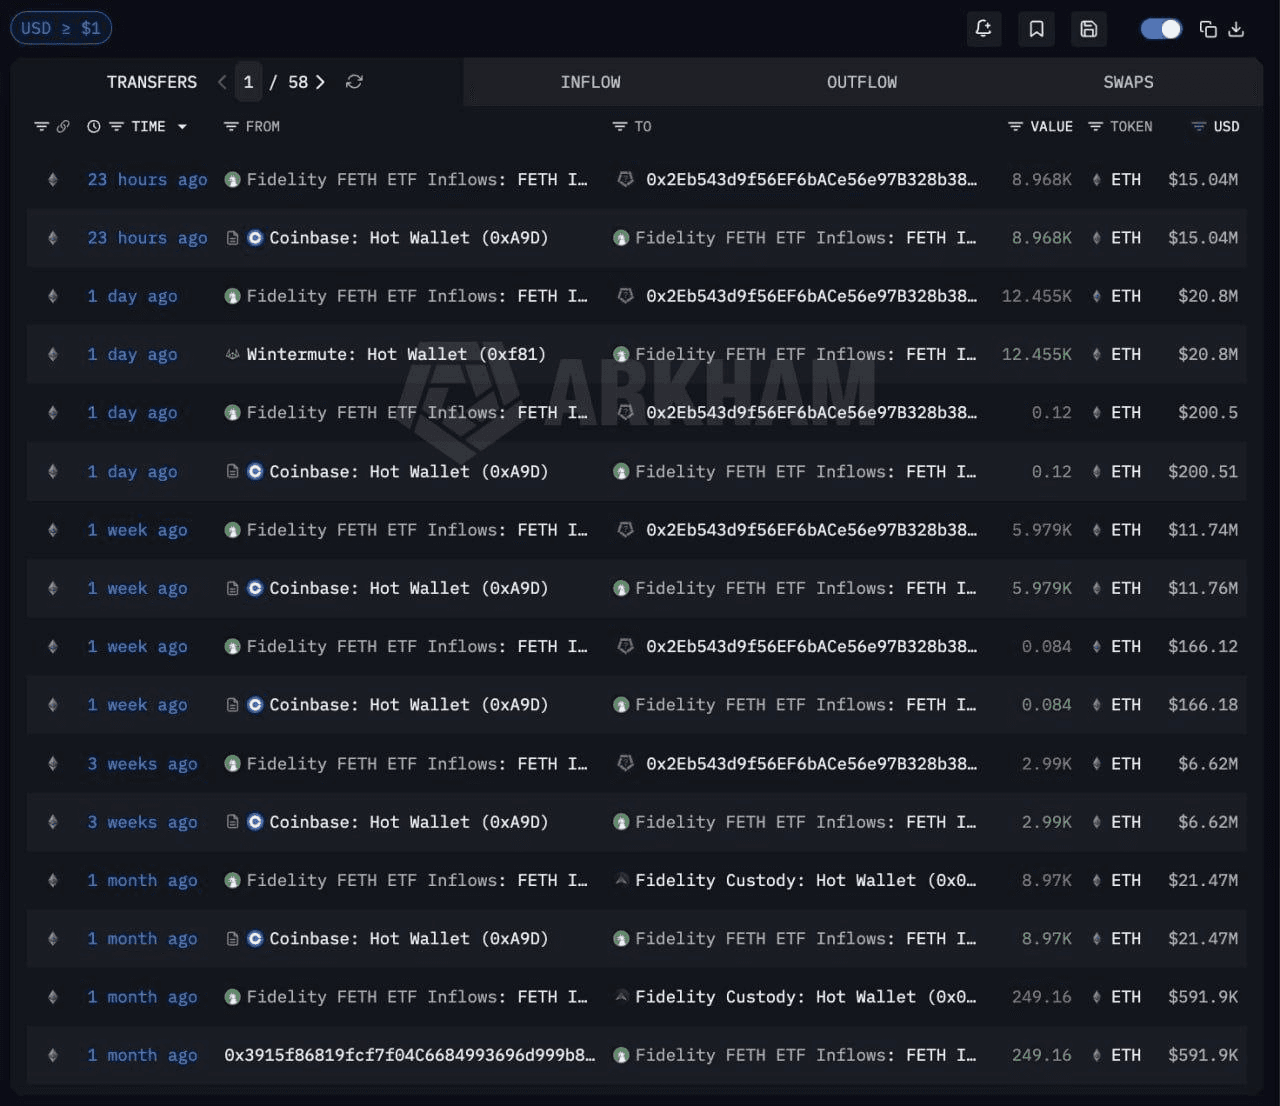Switch to the SWAPS tab
The height and width of the screenshot is (1106, 1280).
click(1128, 82)
